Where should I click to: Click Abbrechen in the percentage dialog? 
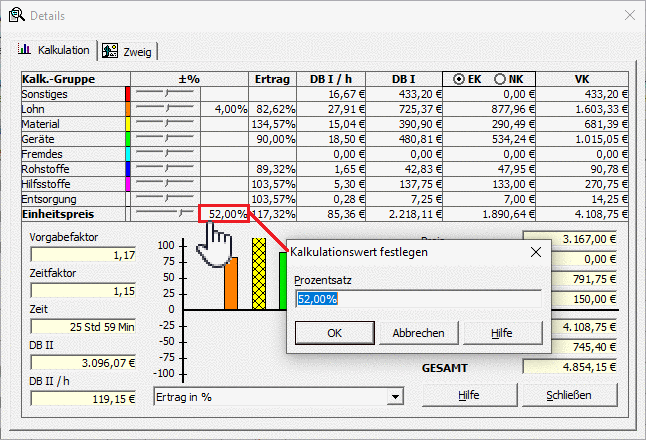tap(418, 333)
